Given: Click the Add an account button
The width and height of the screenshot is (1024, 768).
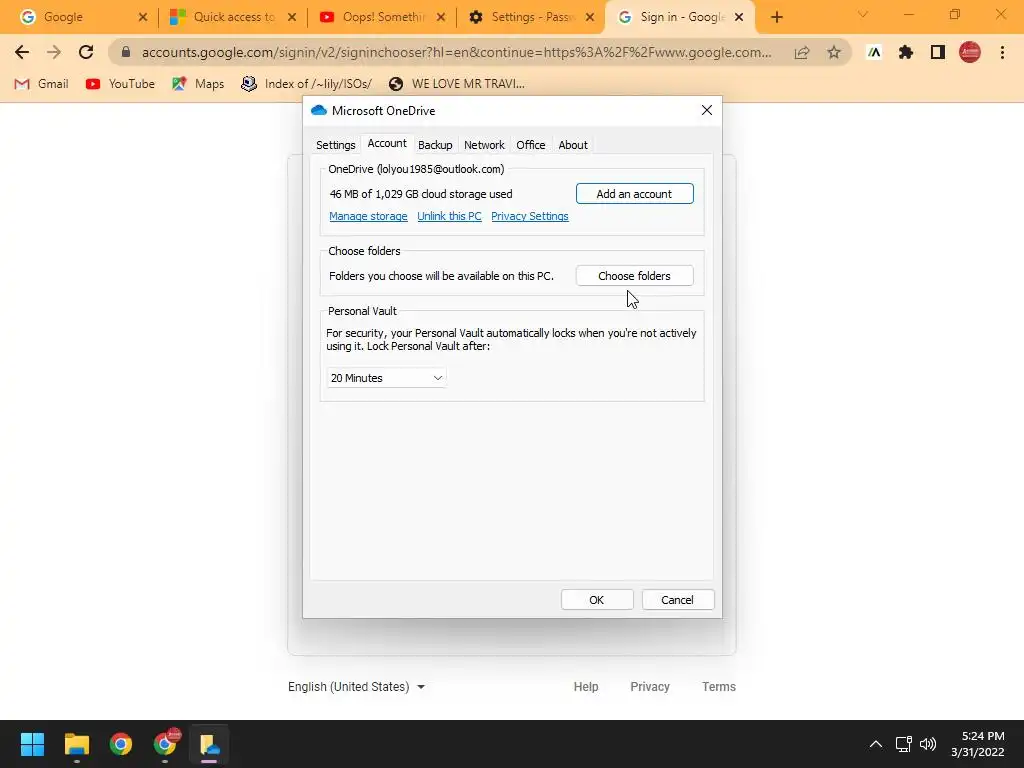Looking at the screenshot, I should [x=634, y=194].
